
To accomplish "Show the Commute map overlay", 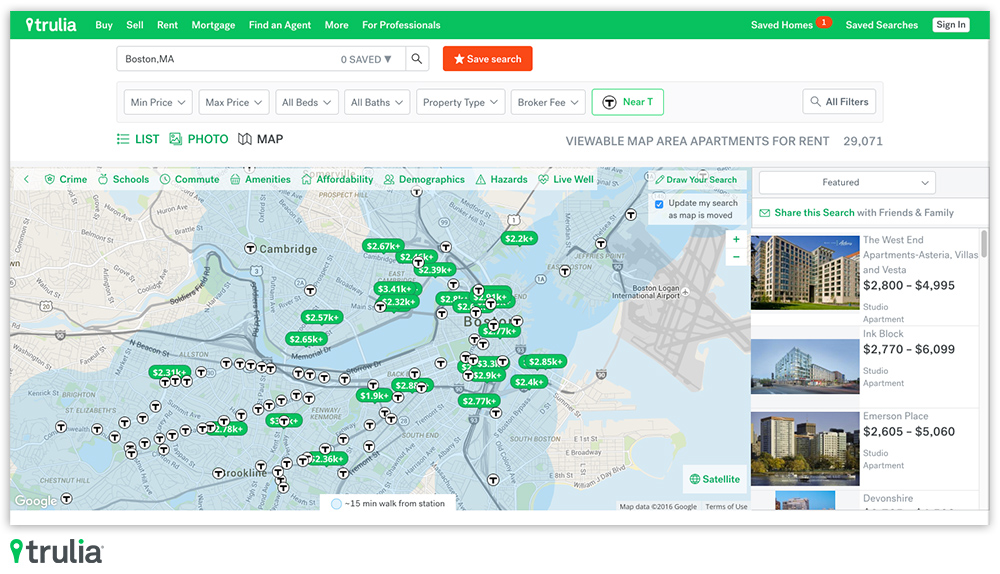I will (189, 180).
